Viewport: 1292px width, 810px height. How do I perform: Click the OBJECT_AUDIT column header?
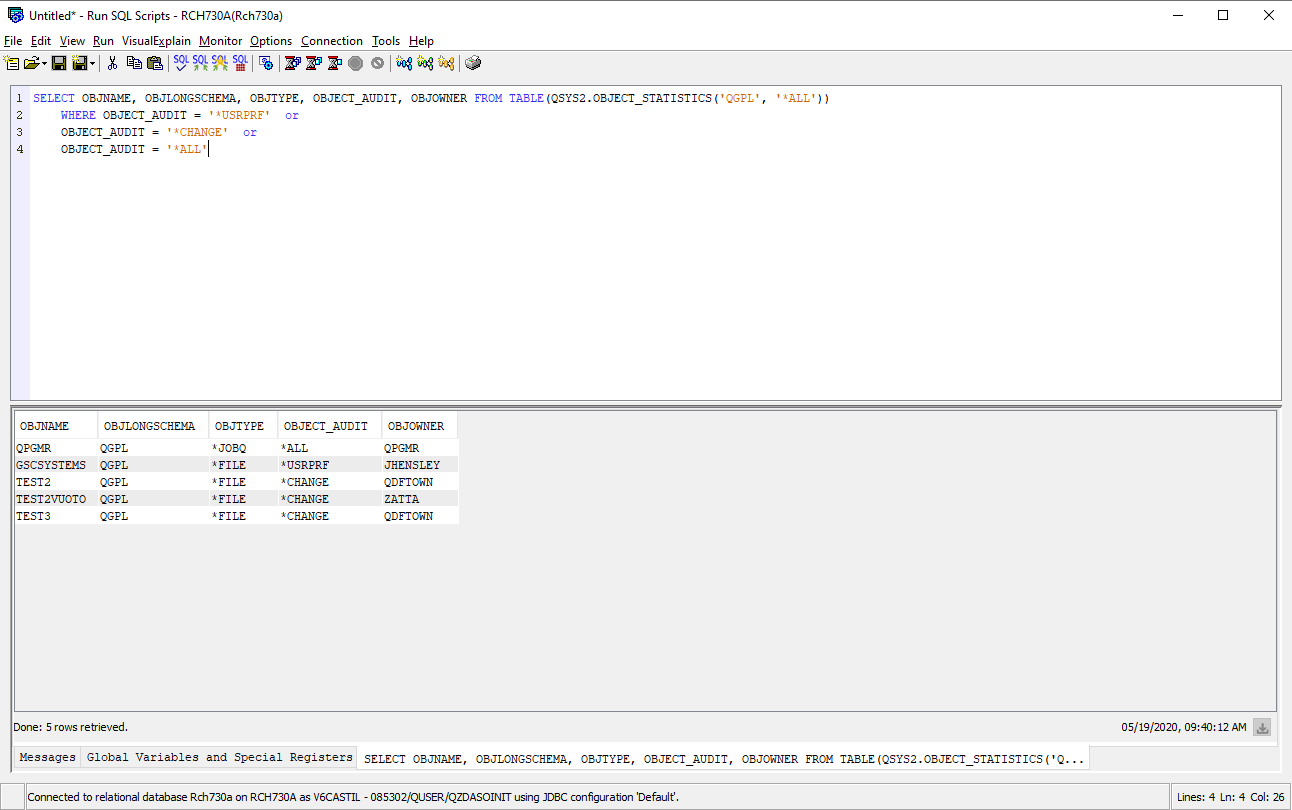329,426
